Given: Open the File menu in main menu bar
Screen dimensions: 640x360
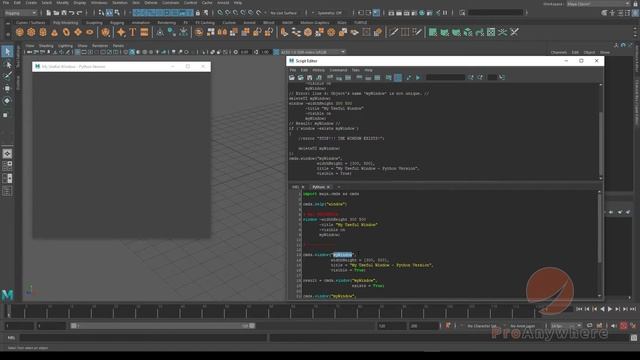Looking at the screenshot, I should click(6, 3).
